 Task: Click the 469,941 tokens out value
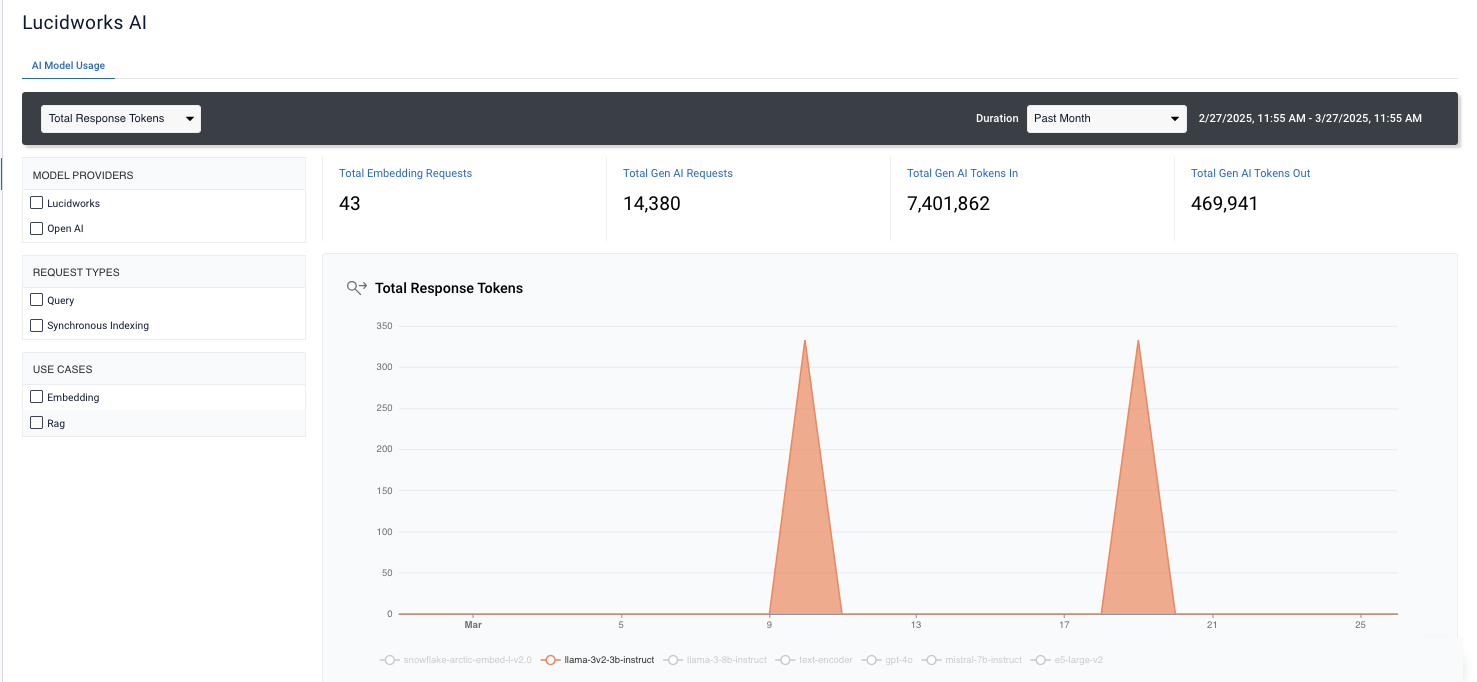[1225, 204]
